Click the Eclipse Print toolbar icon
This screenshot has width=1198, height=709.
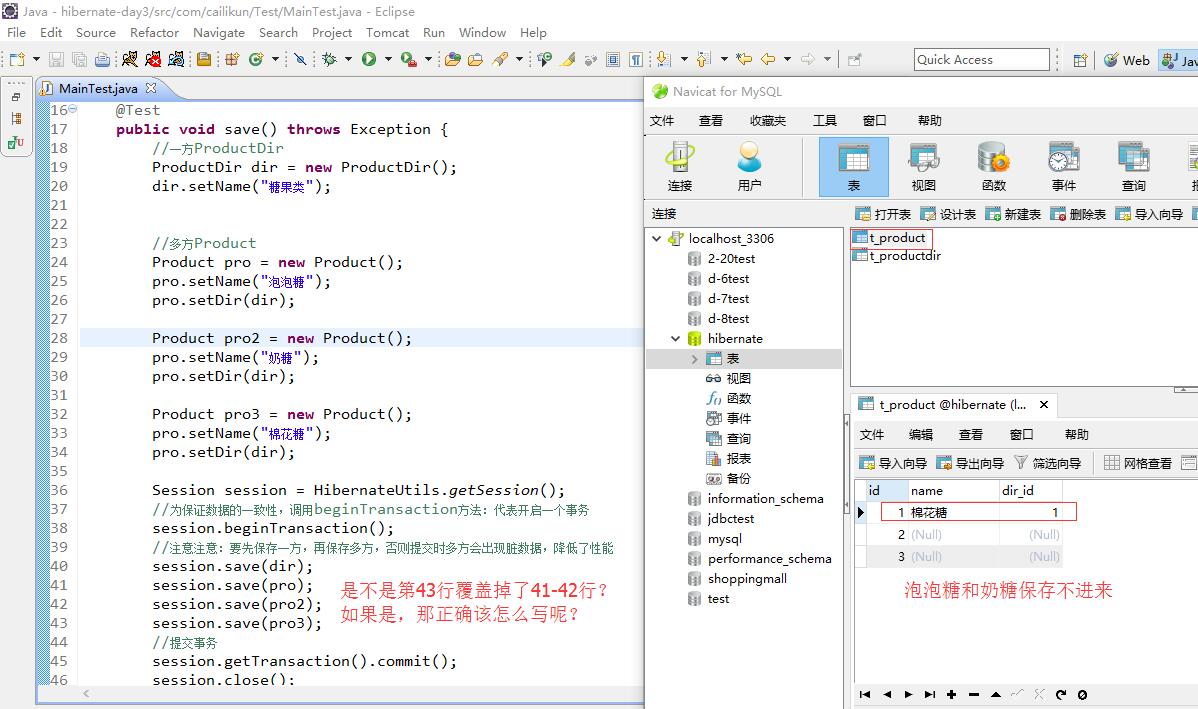point(102,59)
